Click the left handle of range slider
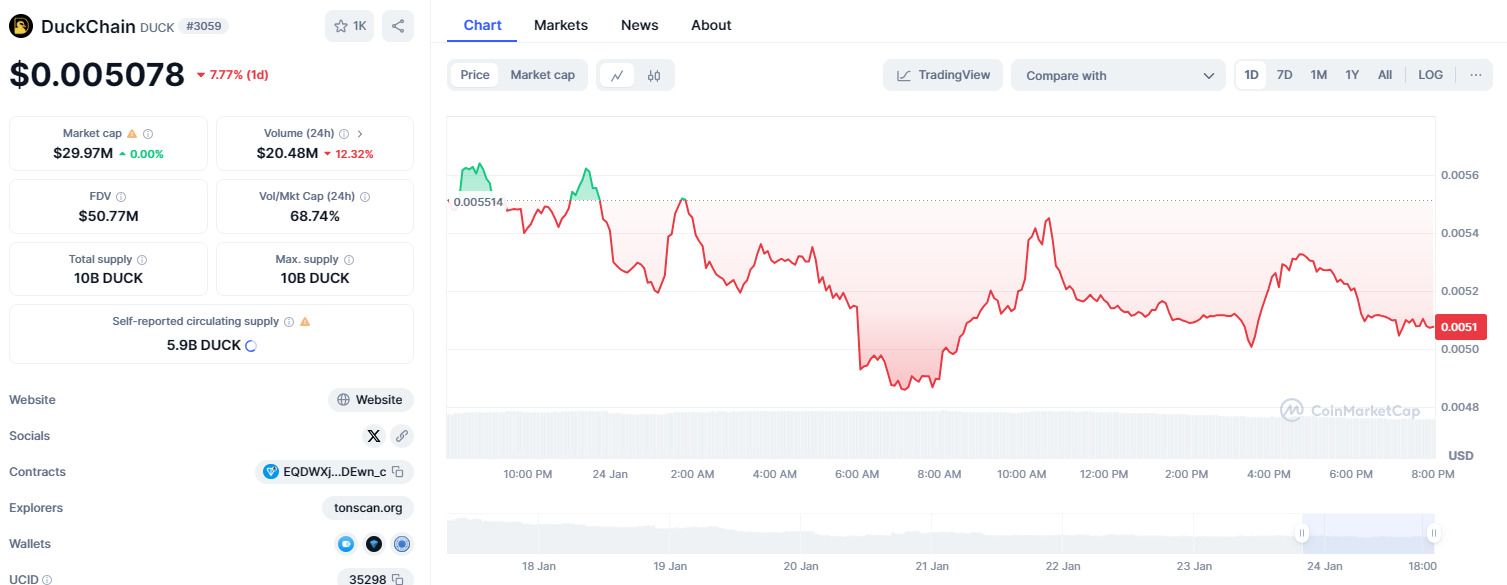1507x585 pixels. tap(1302, 534)
